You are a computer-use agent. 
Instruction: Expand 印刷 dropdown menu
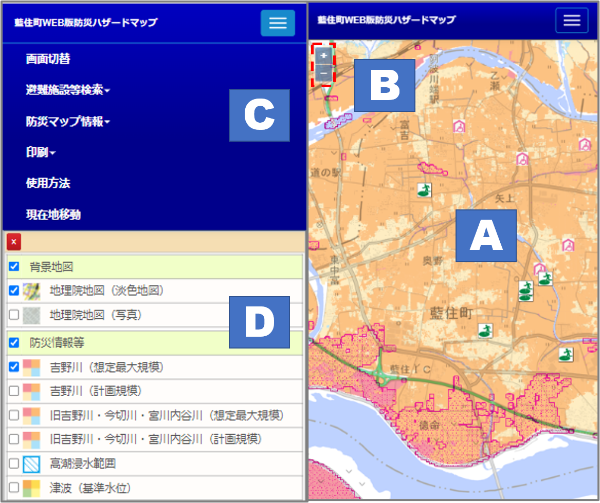point(41,153)
